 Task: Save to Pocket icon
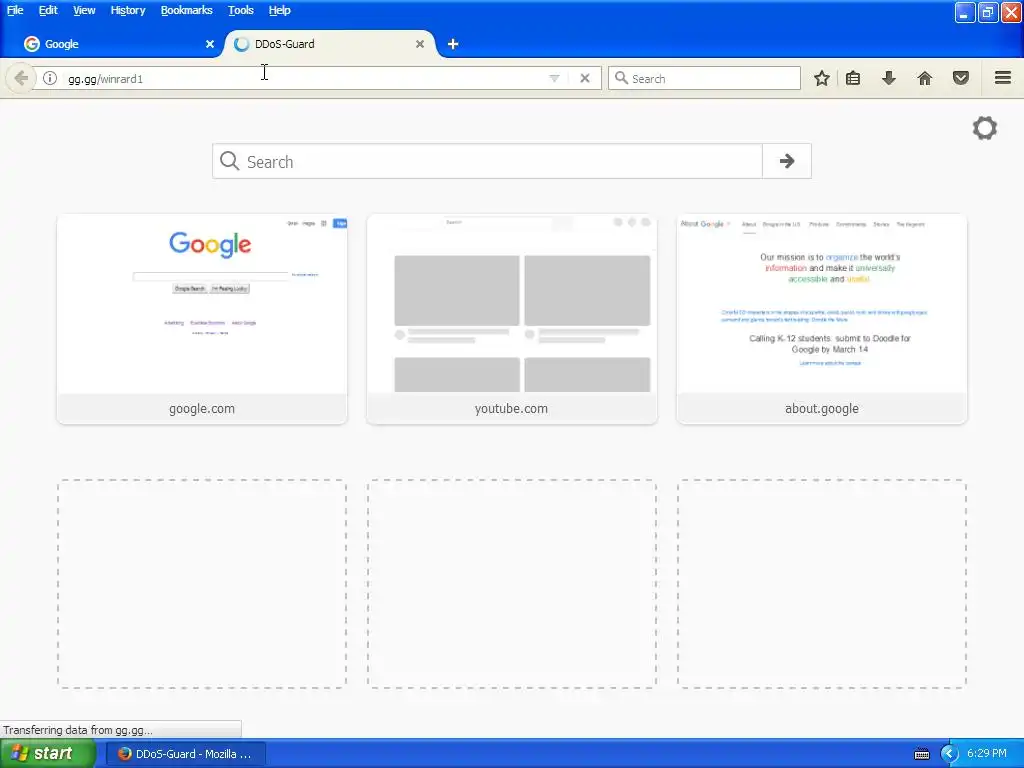coord(961,78)
